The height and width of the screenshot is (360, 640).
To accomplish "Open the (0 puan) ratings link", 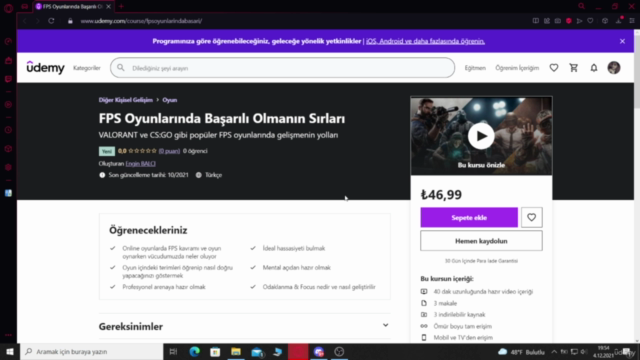I will [x=169, y=151].
